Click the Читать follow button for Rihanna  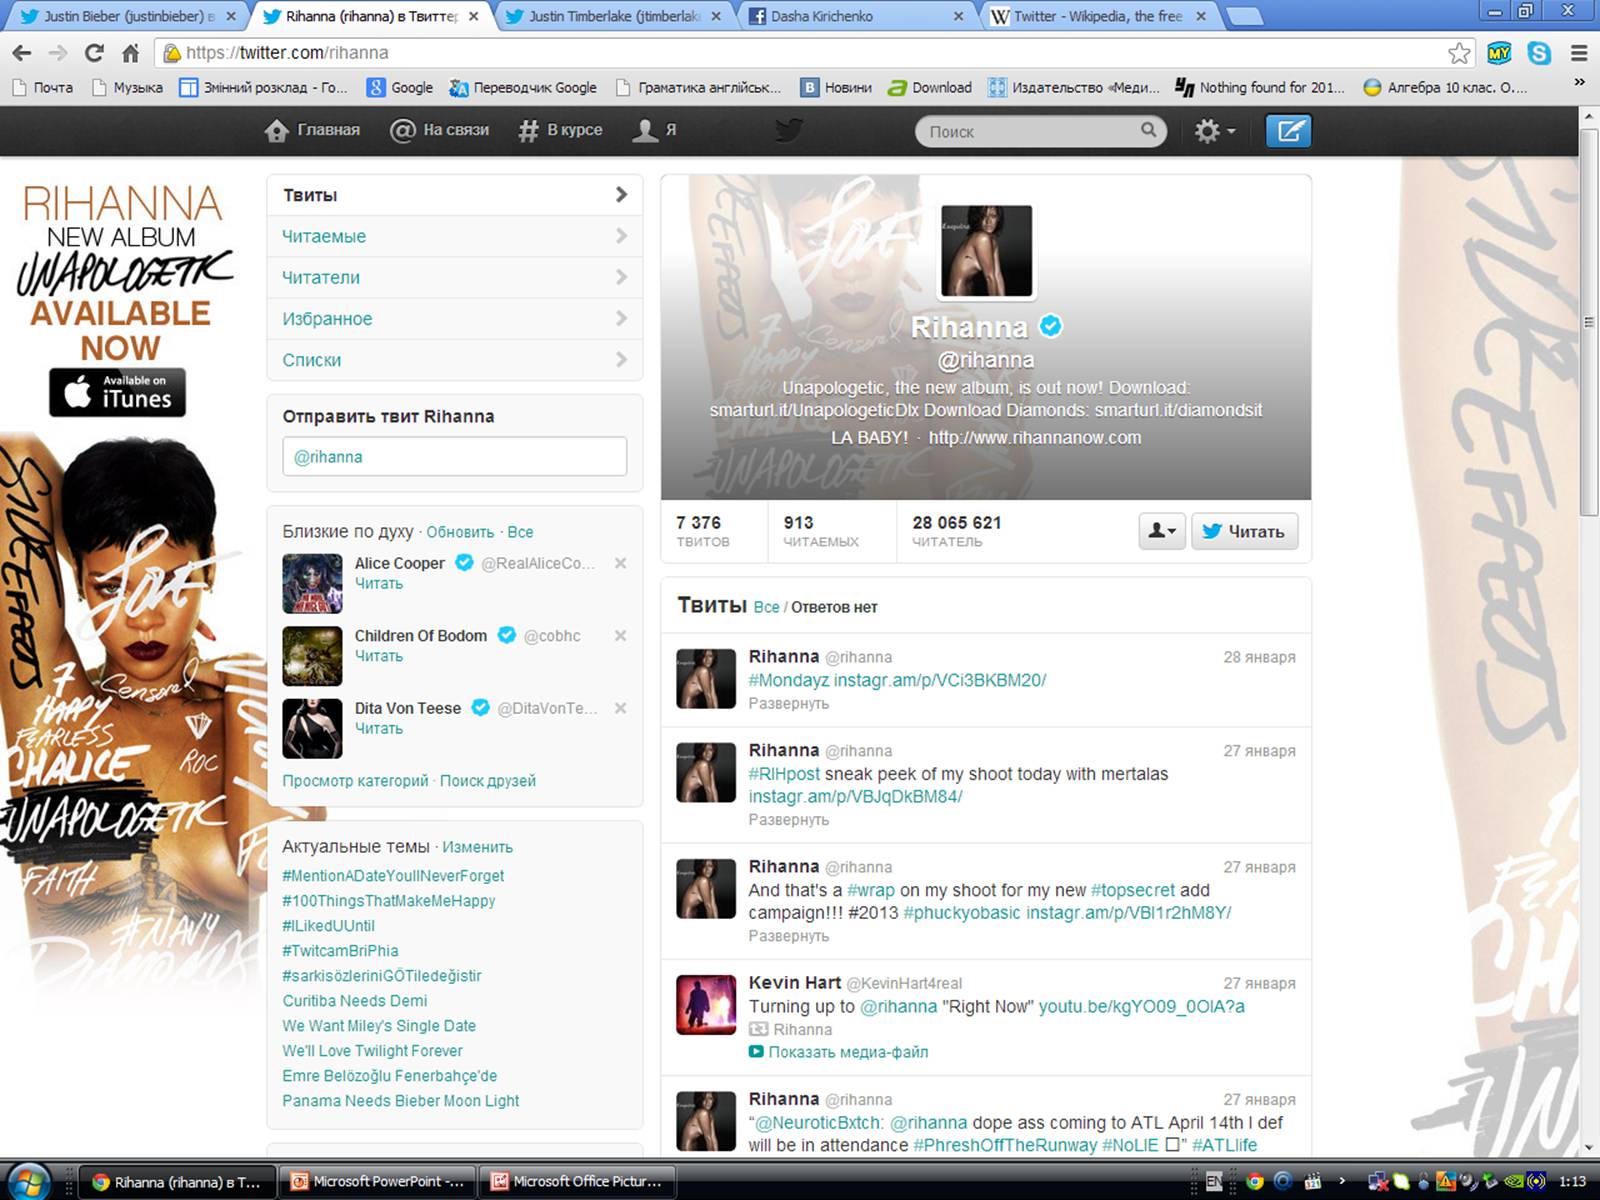[1245, 531]
